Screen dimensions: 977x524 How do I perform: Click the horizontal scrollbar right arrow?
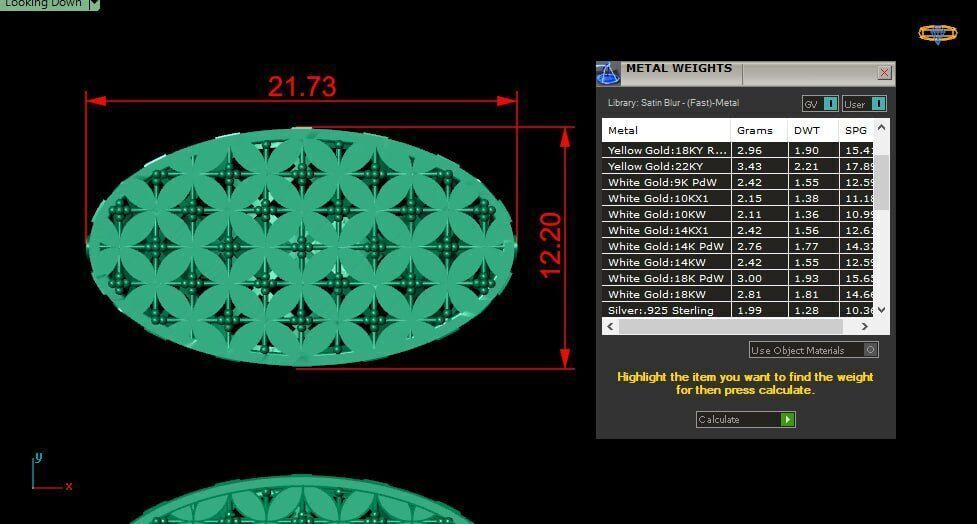(x=865, y=326)
